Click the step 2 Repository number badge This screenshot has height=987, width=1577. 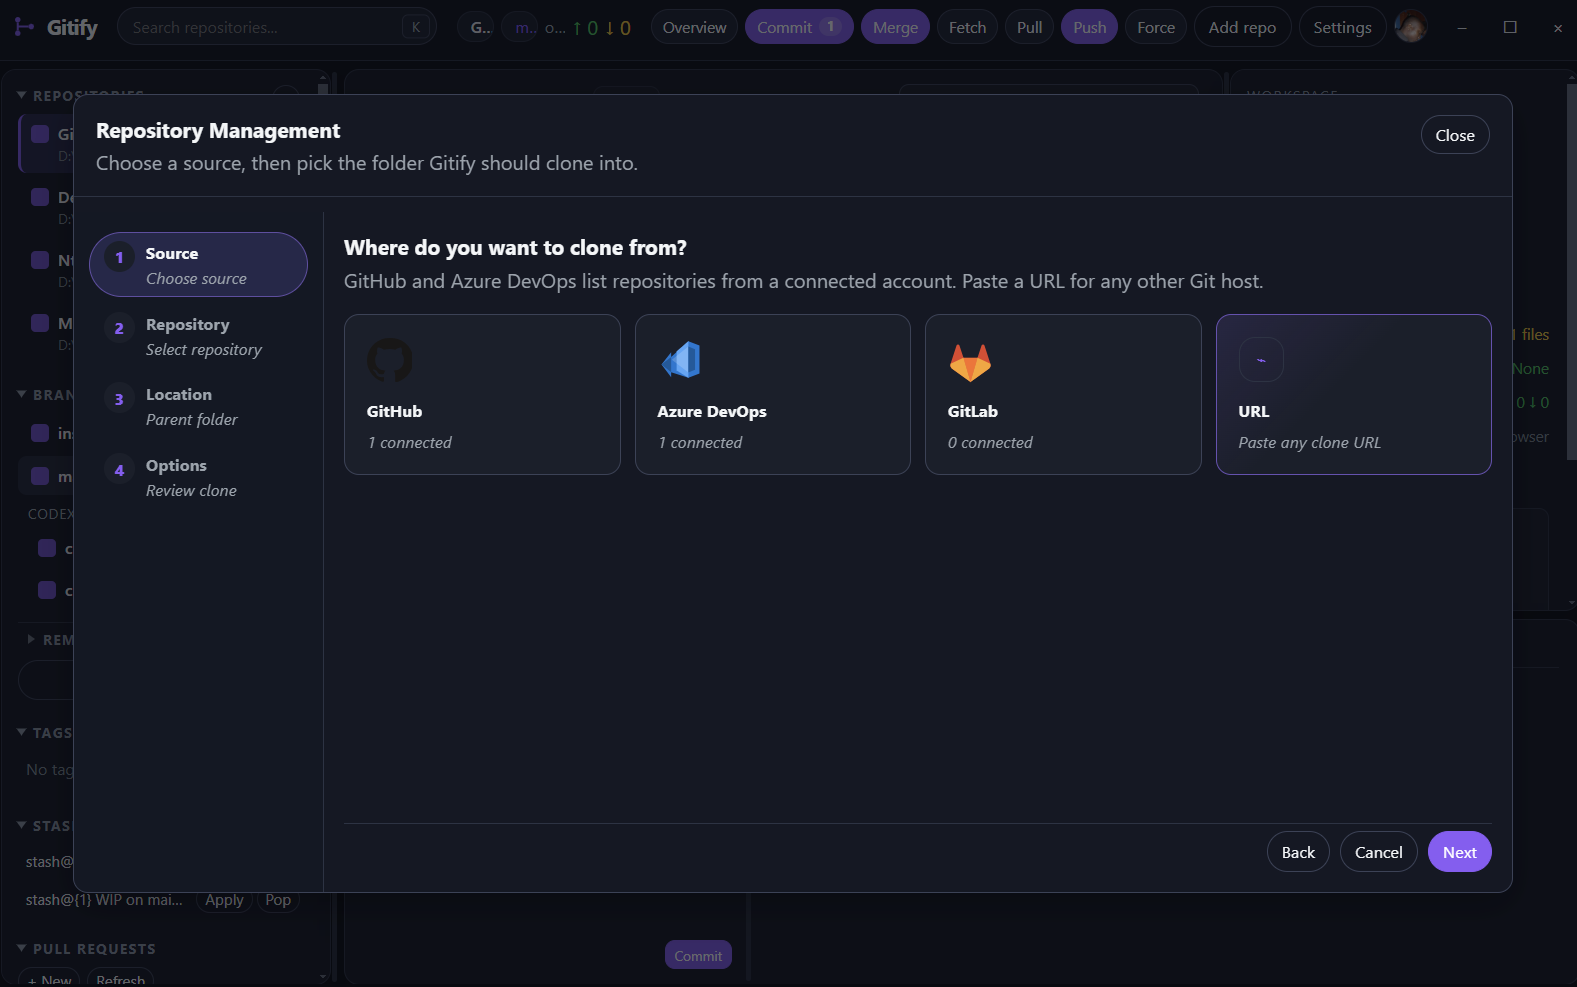point(119,328)
